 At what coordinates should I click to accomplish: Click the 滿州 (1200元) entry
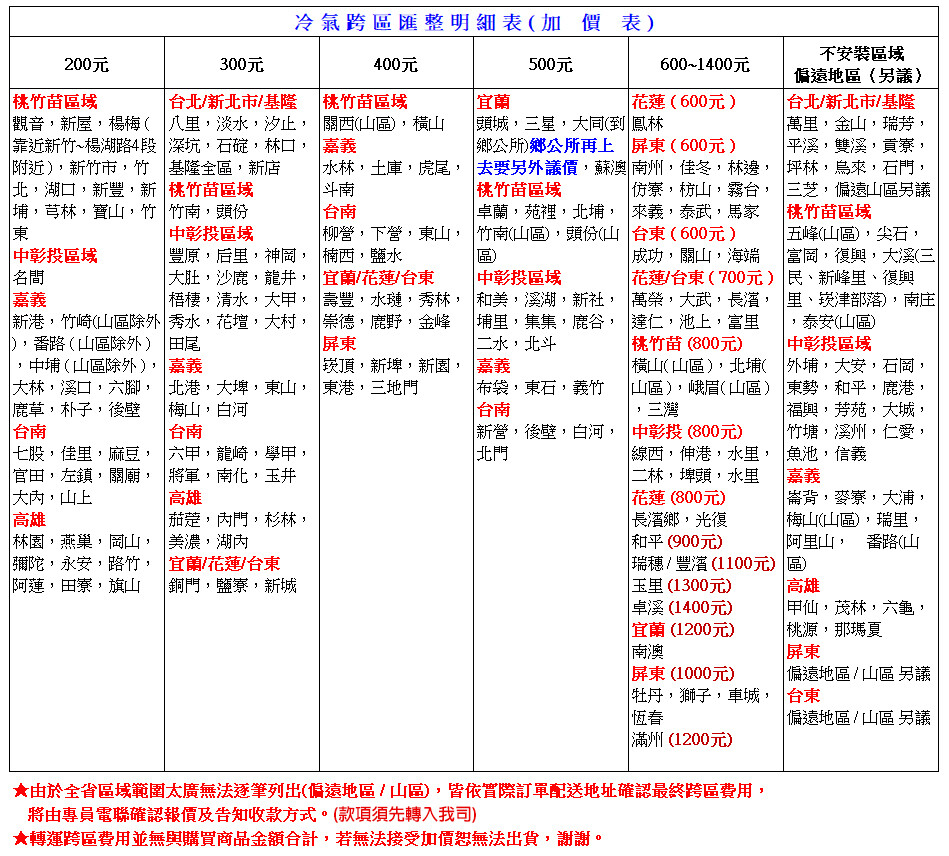pos(682,739)
